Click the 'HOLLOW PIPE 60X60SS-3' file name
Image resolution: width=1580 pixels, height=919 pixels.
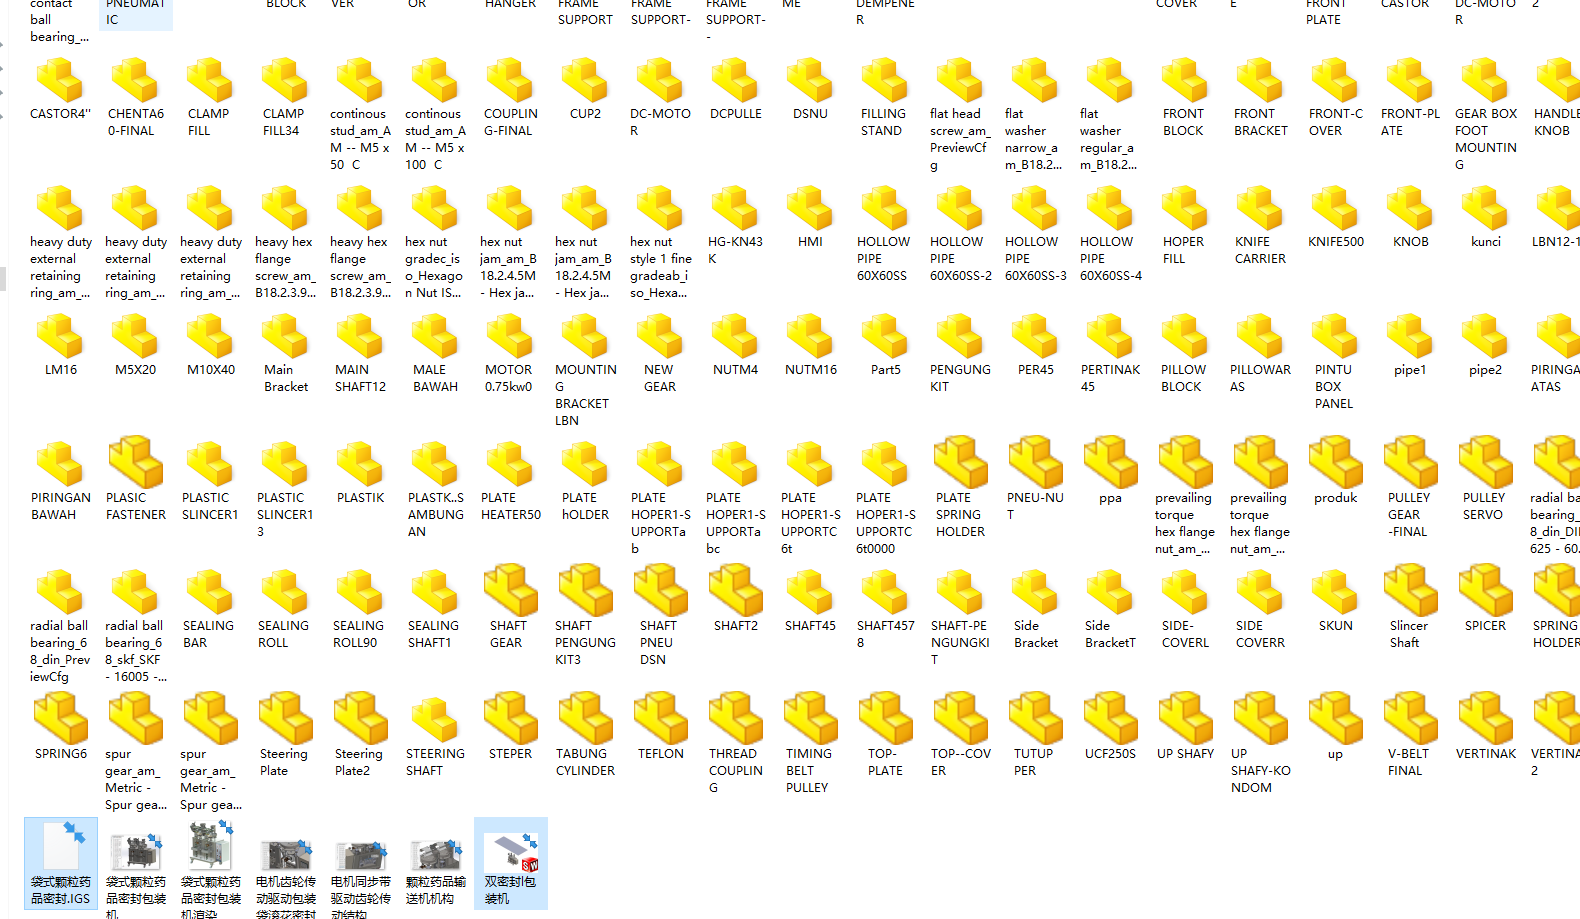coord(1035,258)
